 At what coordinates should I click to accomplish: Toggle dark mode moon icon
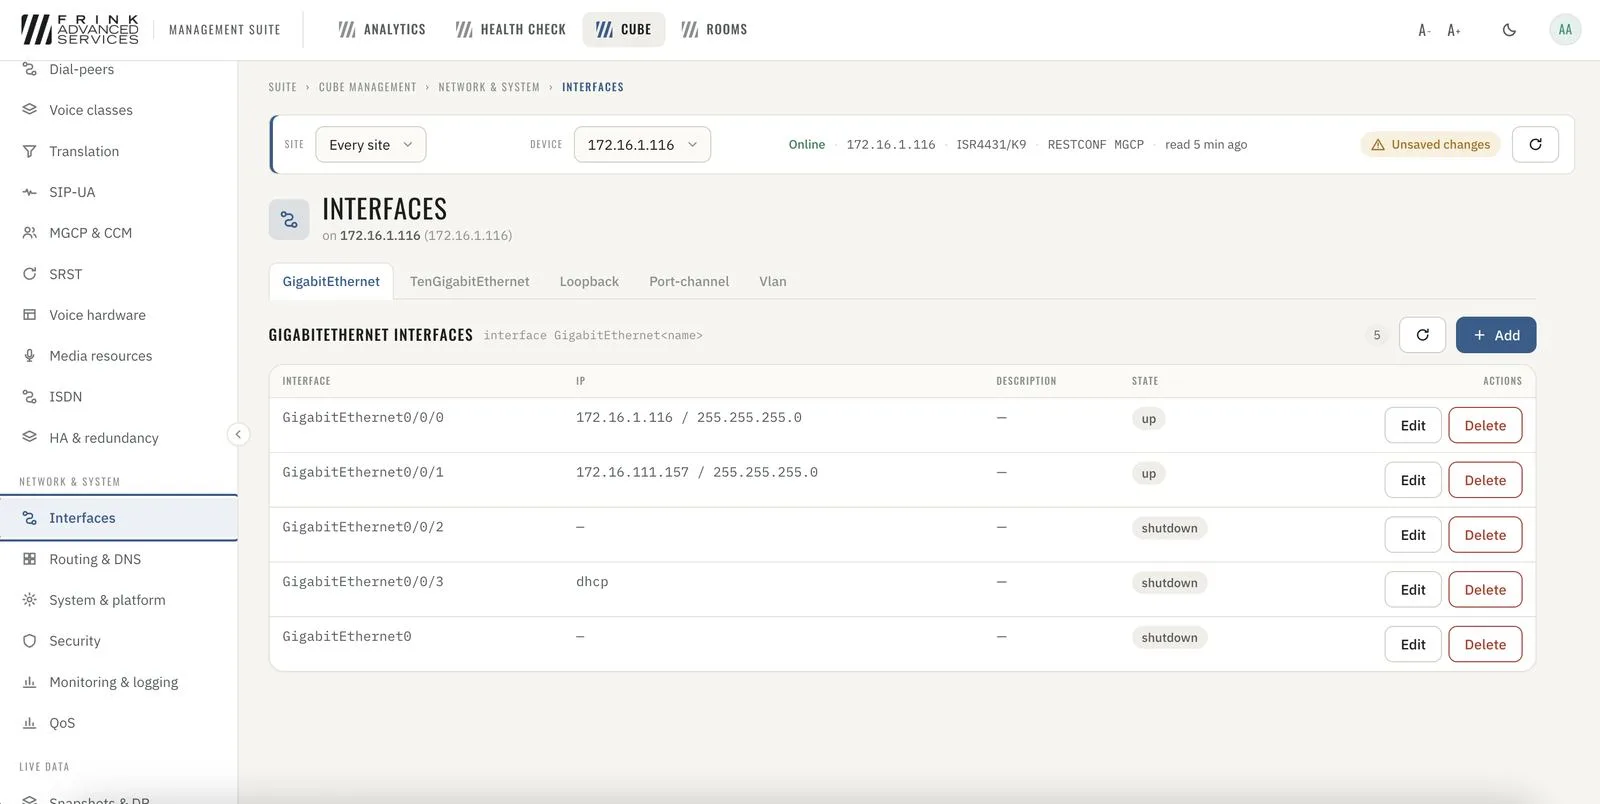[x=1509, y=30]
